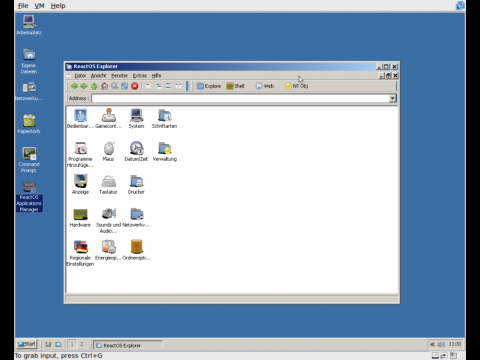
Task: Select the Drucker printers icon
Action: click(136, 184)
